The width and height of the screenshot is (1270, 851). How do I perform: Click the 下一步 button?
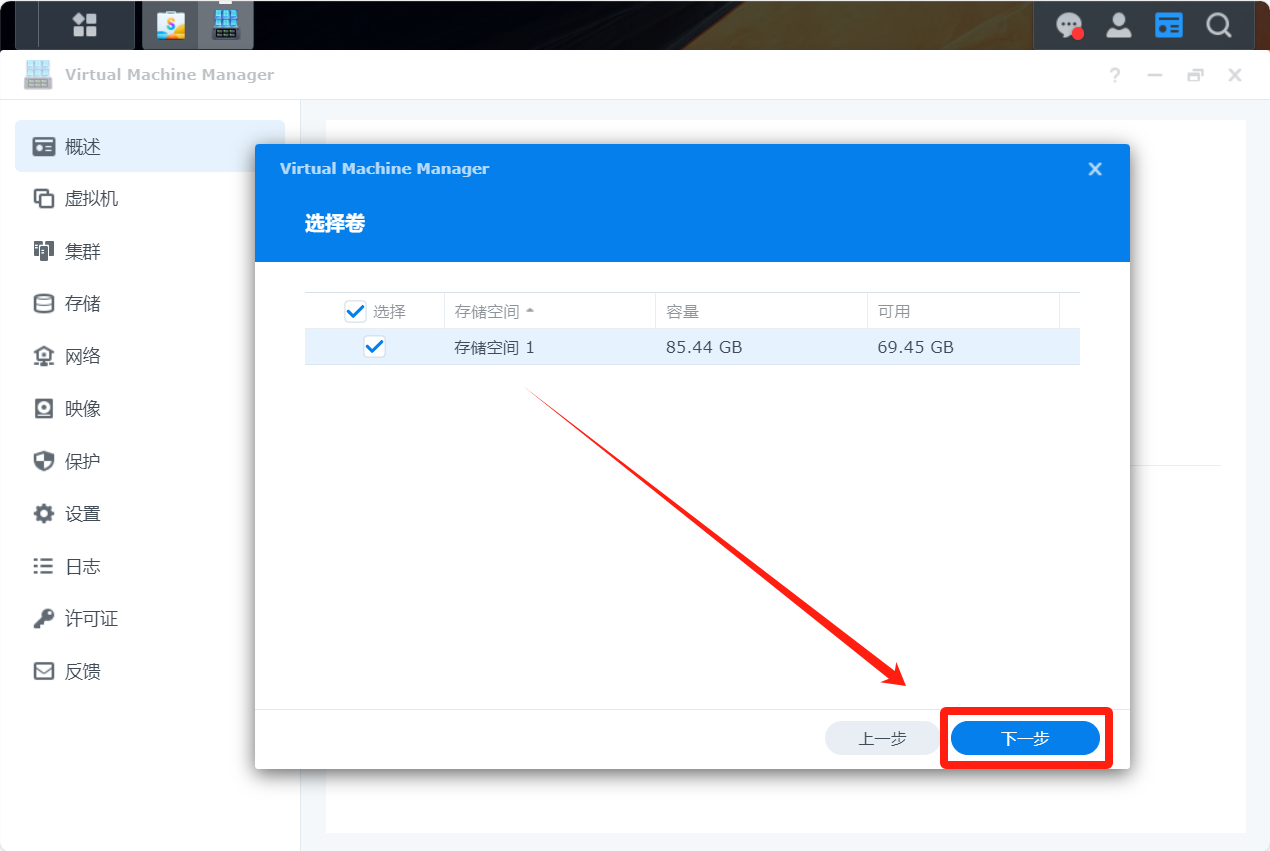[x=1025, y=739]
